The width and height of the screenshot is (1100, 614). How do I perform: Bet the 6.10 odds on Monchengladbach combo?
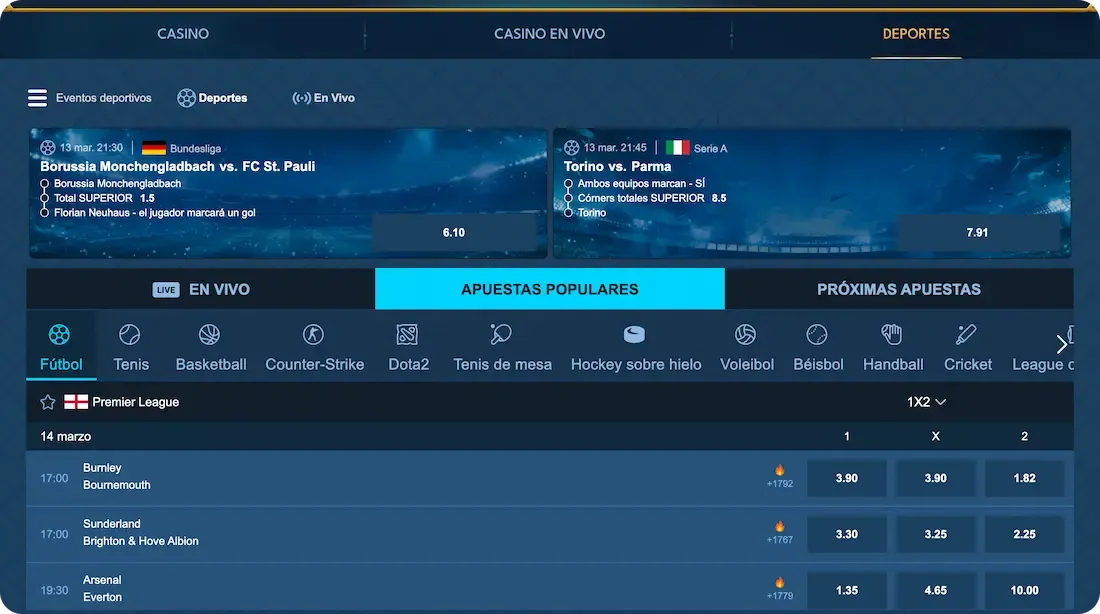coord(455,231)
